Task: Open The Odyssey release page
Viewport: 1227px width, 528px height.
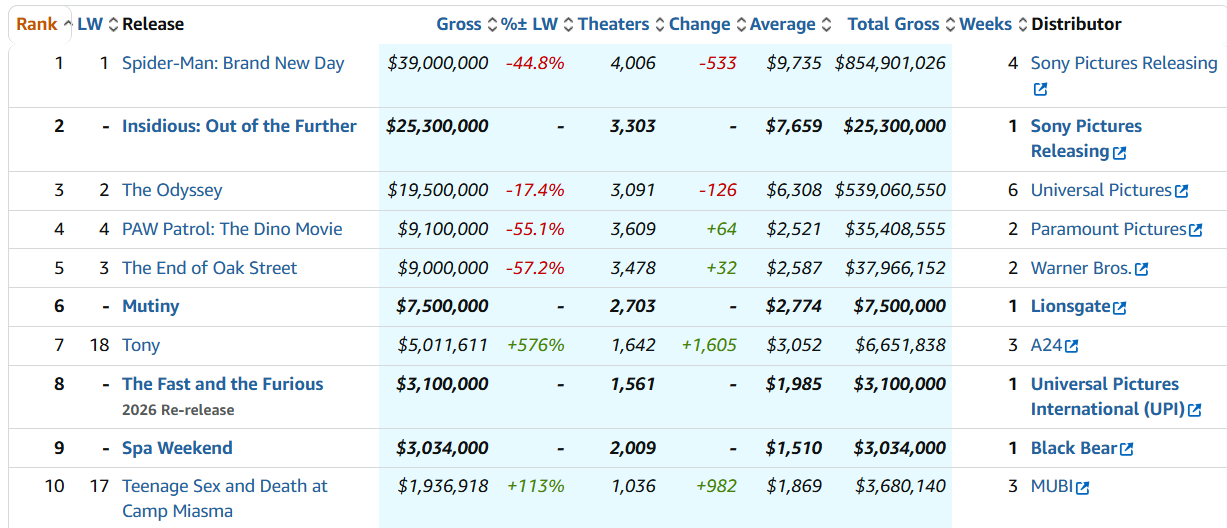Action: [x=172, y=190]
